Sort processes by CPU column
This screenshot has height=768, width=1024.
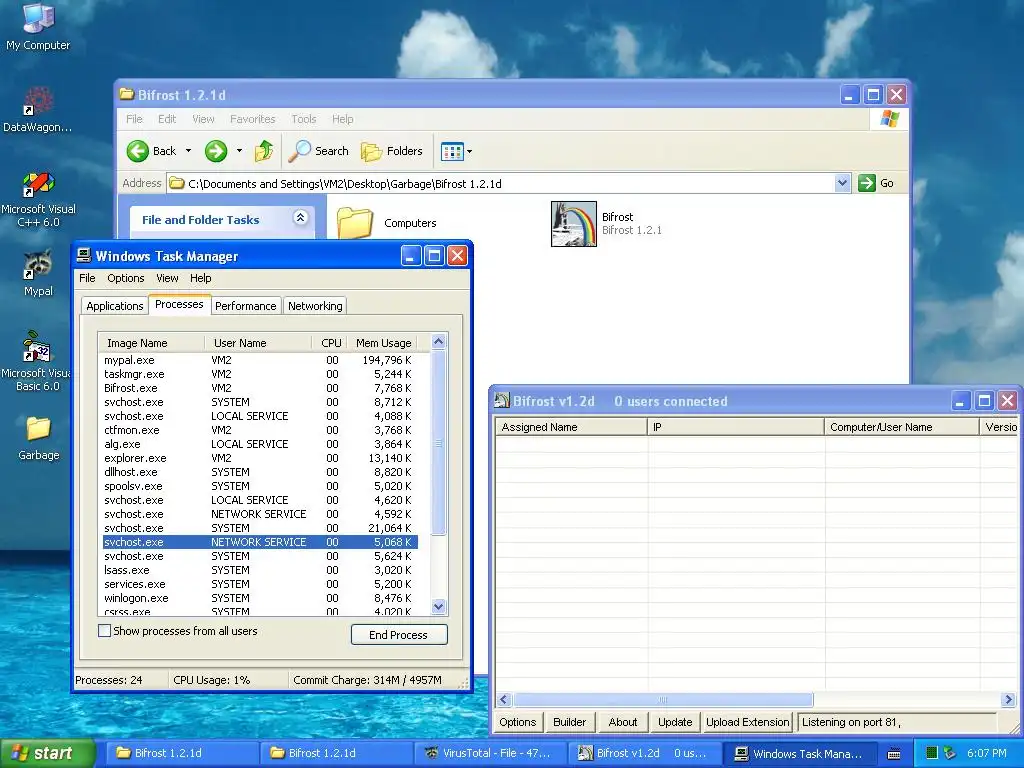tap(330, 343)
